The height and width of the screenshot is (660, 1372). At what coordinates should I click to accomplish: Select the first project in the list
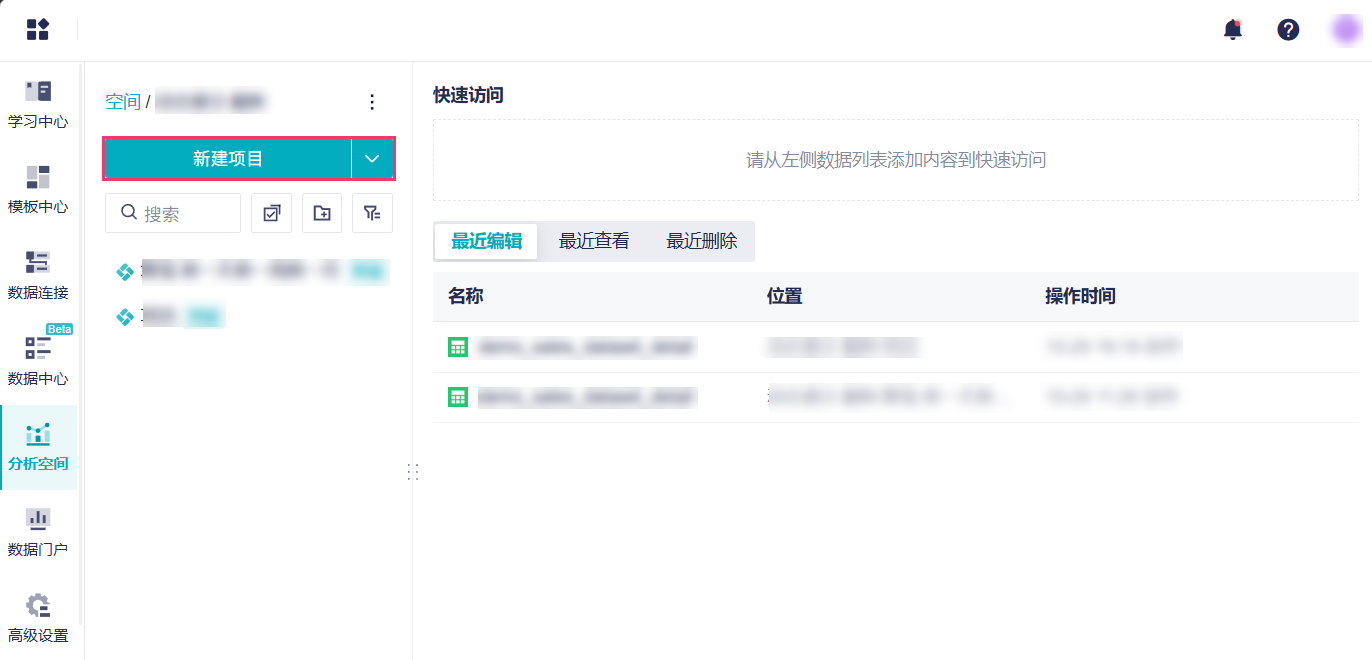(250, 270)
